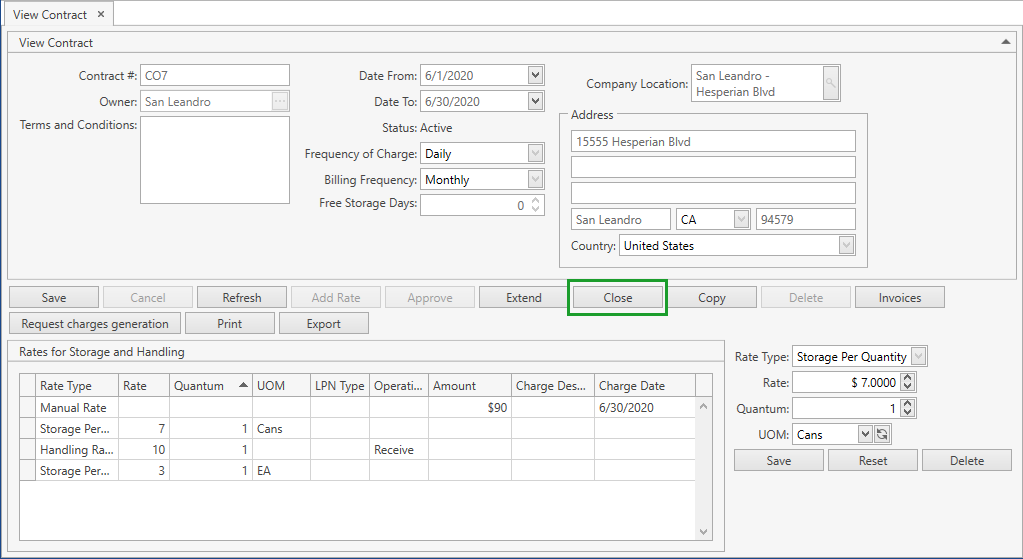Expand the UOM Cans dropdown
The height and width of the screenshot is (559, 1023).
864,435
